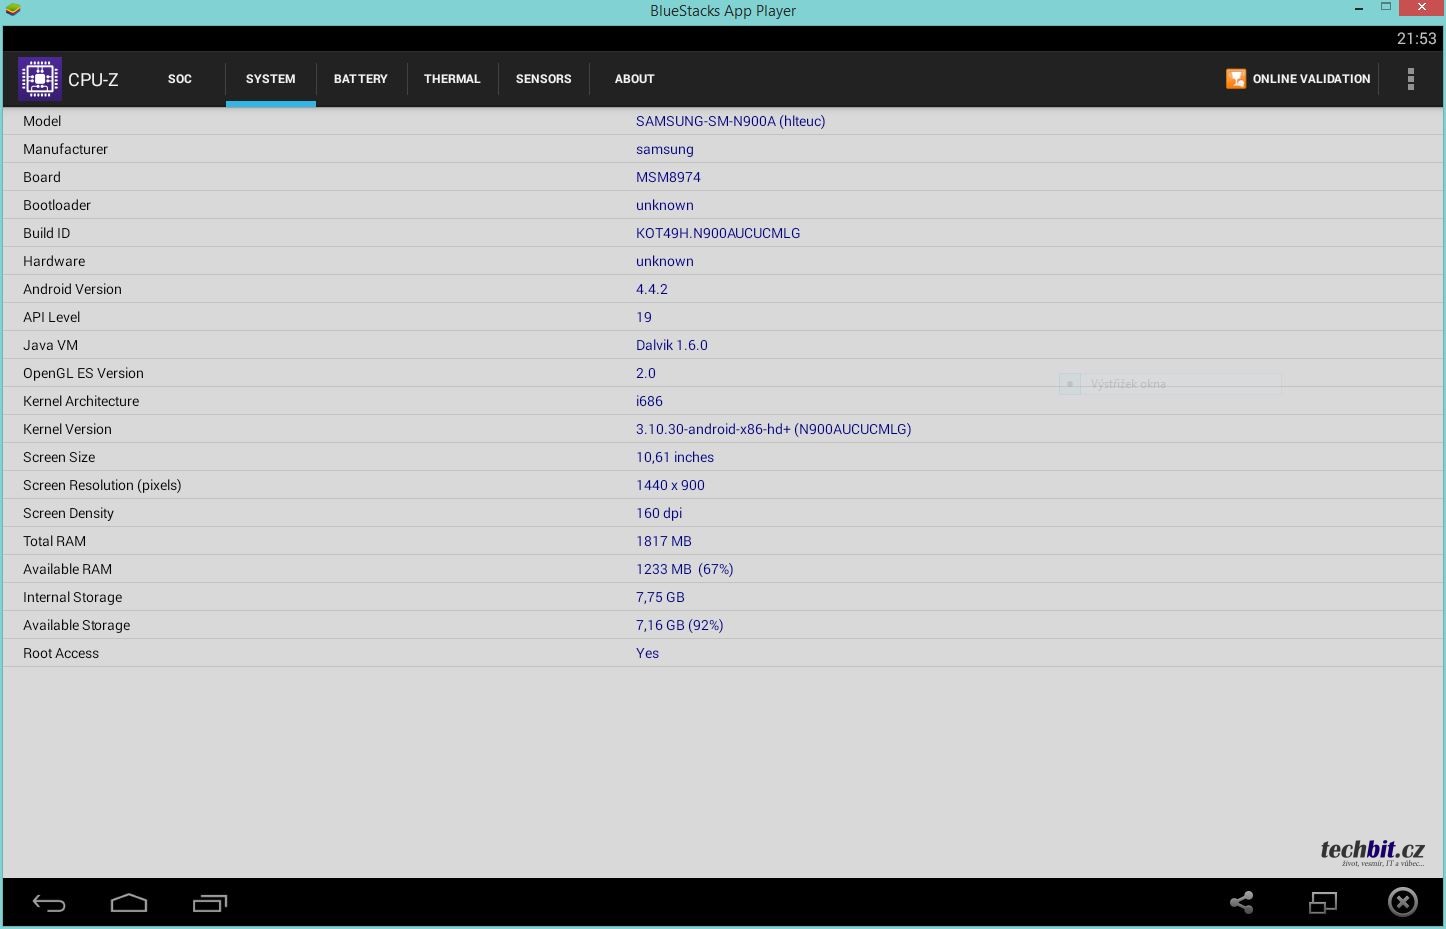
Task: Click Root Access value Yes
Action: [648, 653]
